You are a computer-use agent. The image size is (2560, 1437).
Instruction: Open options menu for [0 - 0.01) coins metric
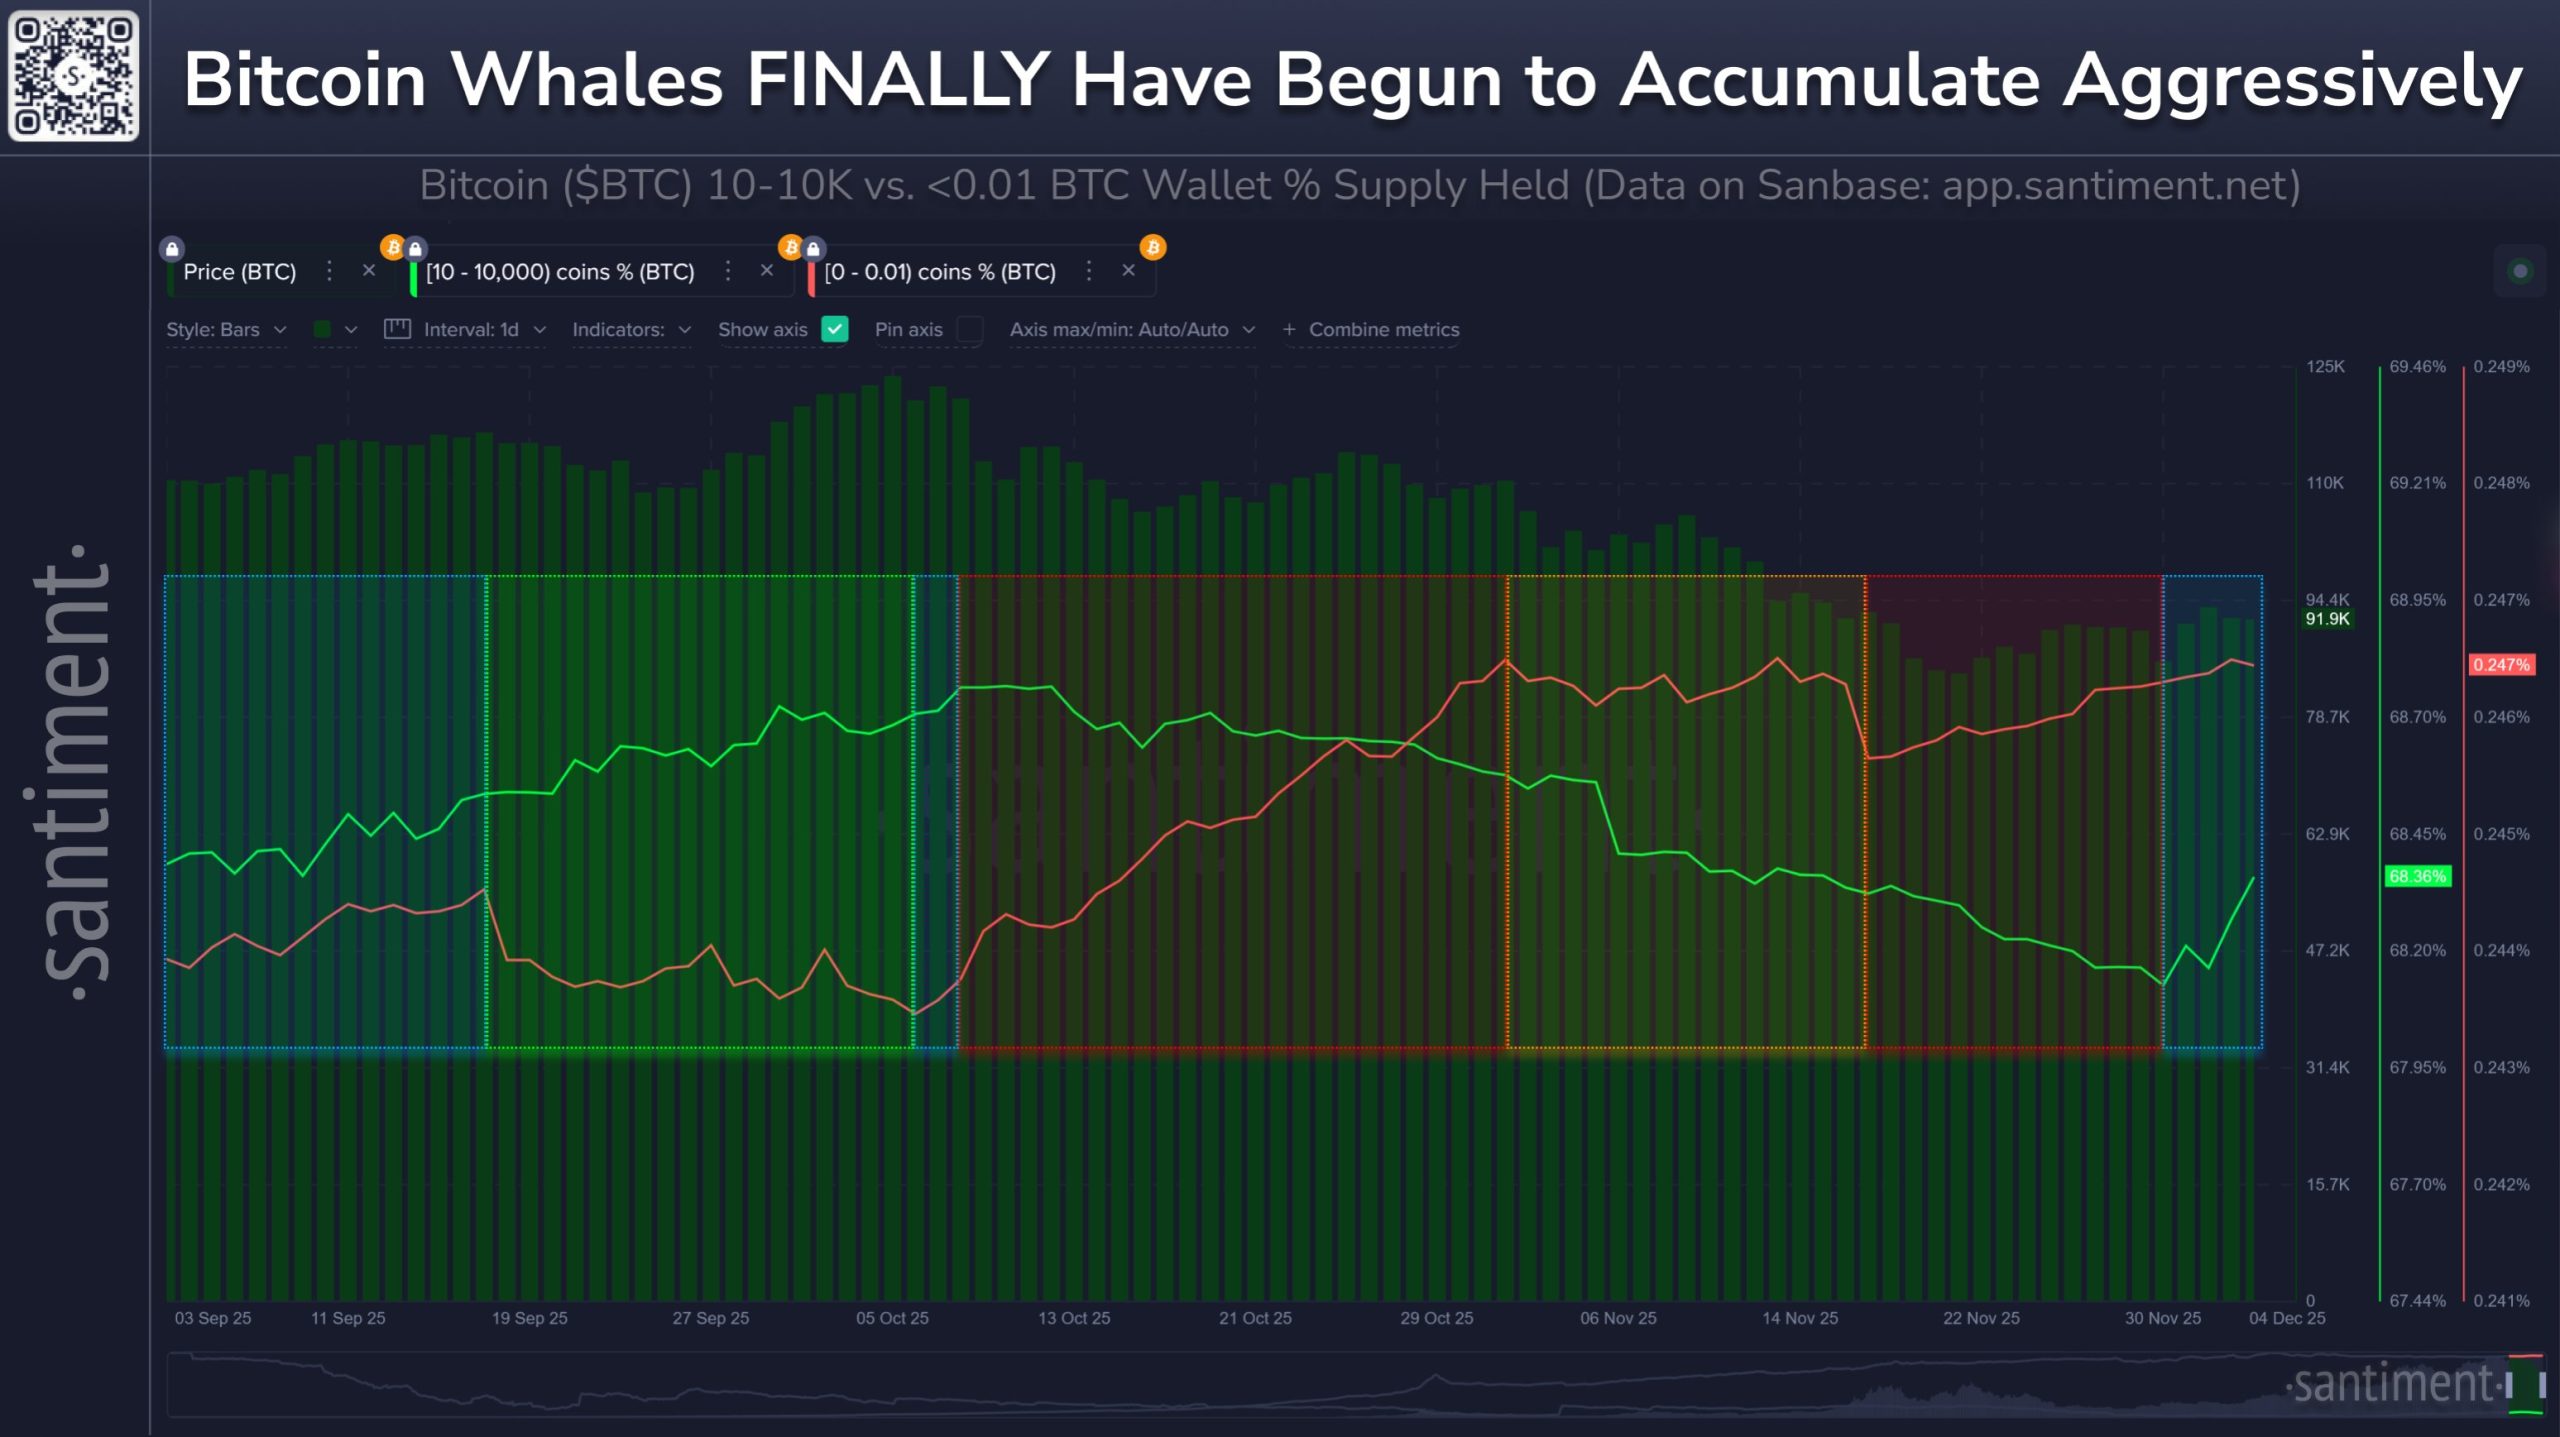(1088, 271)
